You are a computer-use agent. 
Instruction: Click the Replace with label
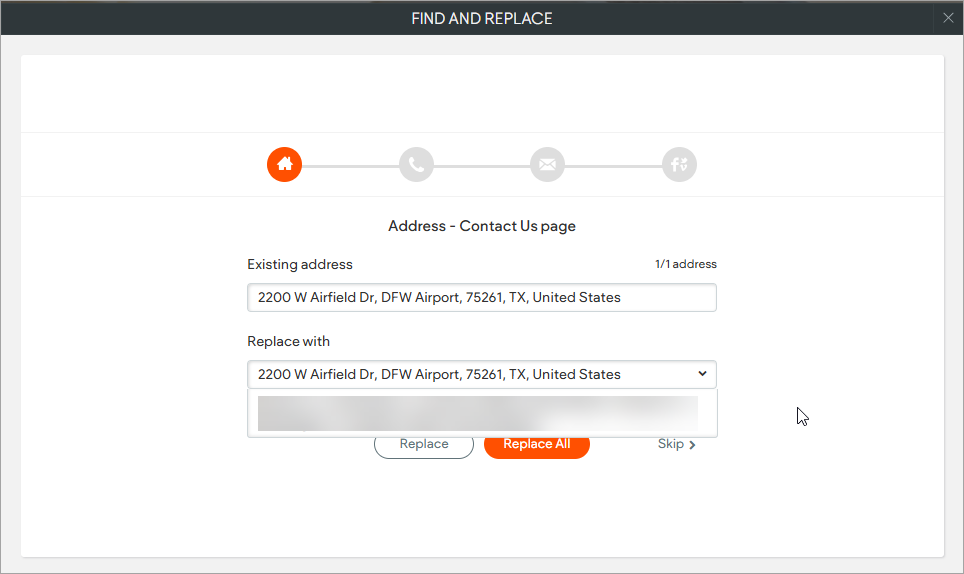288,342
